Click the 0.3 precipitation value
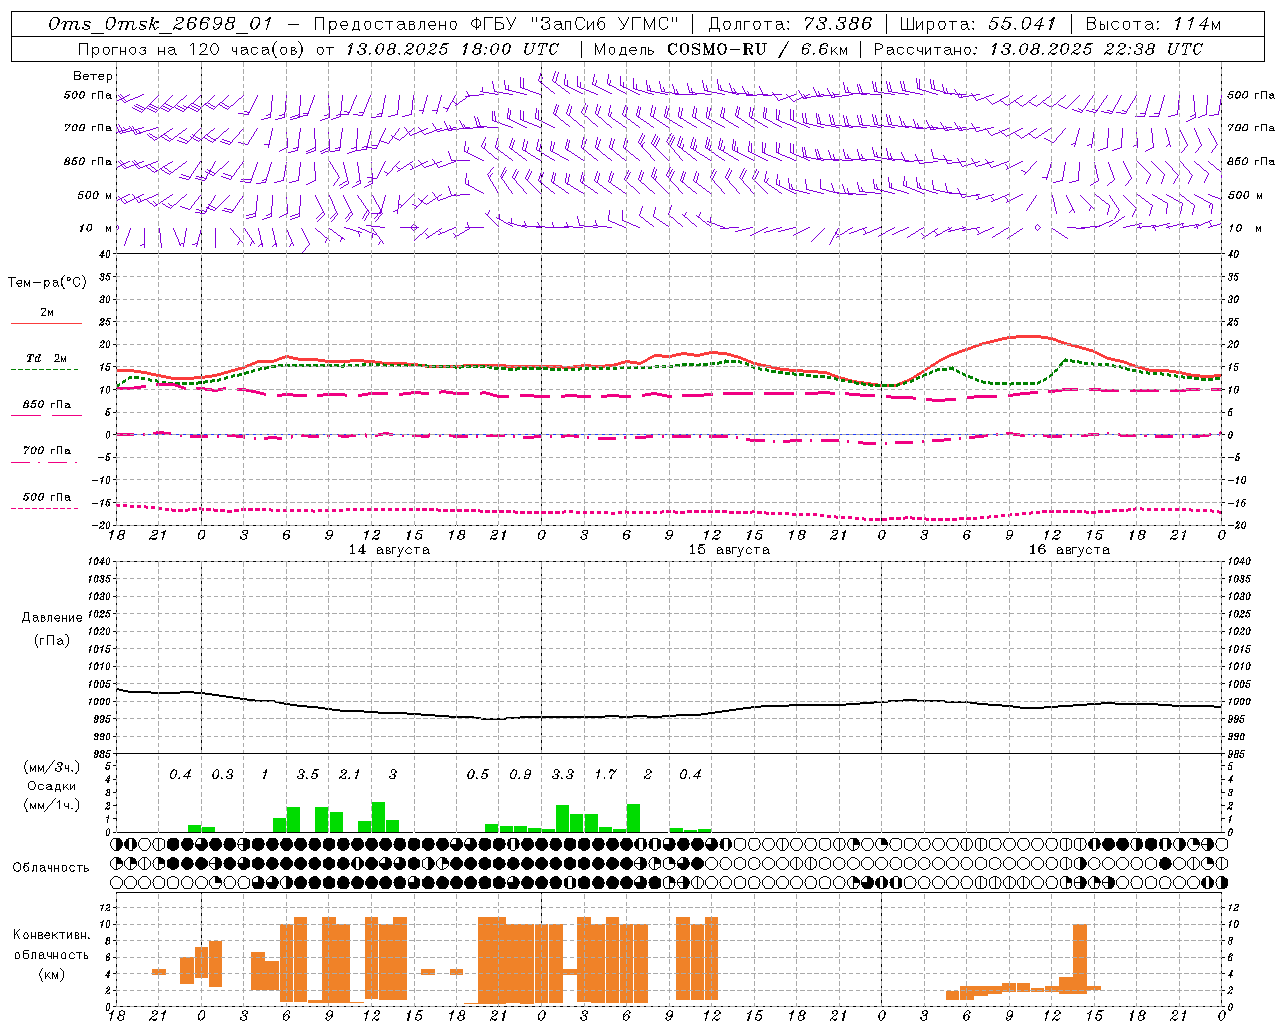The height and width of the screenshot is (1024, 1280). click(222, 774)
